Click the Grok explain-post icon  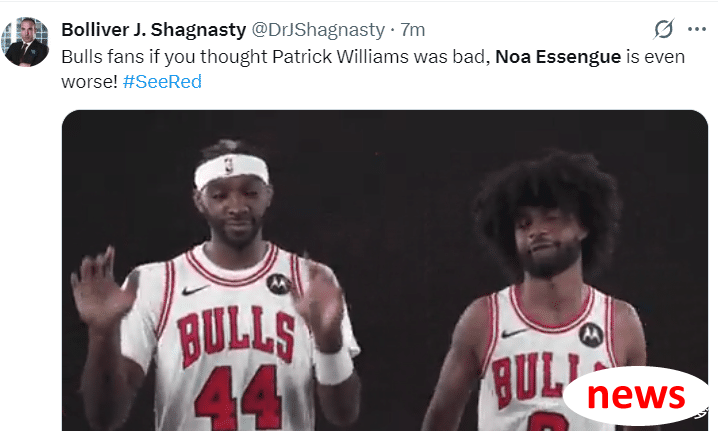click(x=664, y=29)
